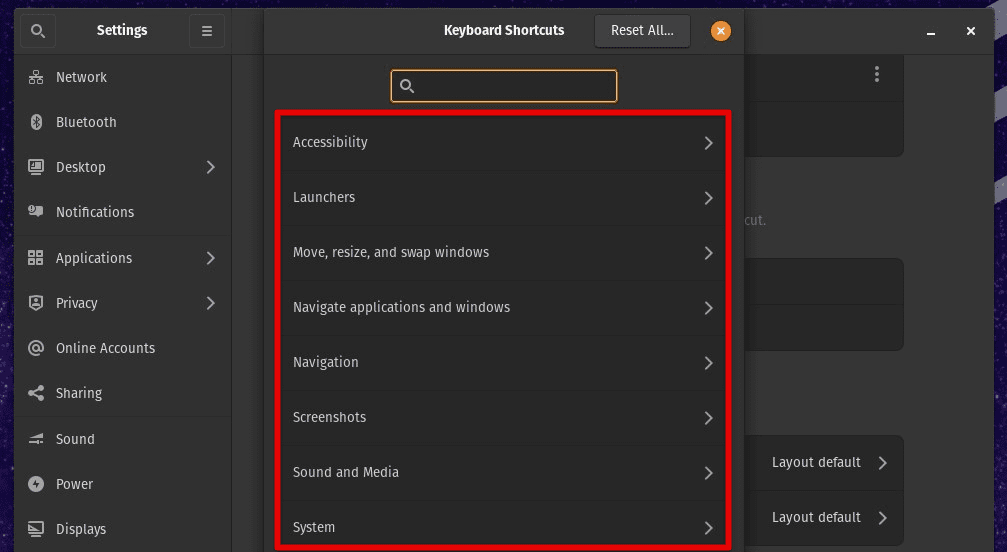Click the Desktop monitor icon in sidebar
Viewport: 1007px width, 552px height.
tap(36, 167)
